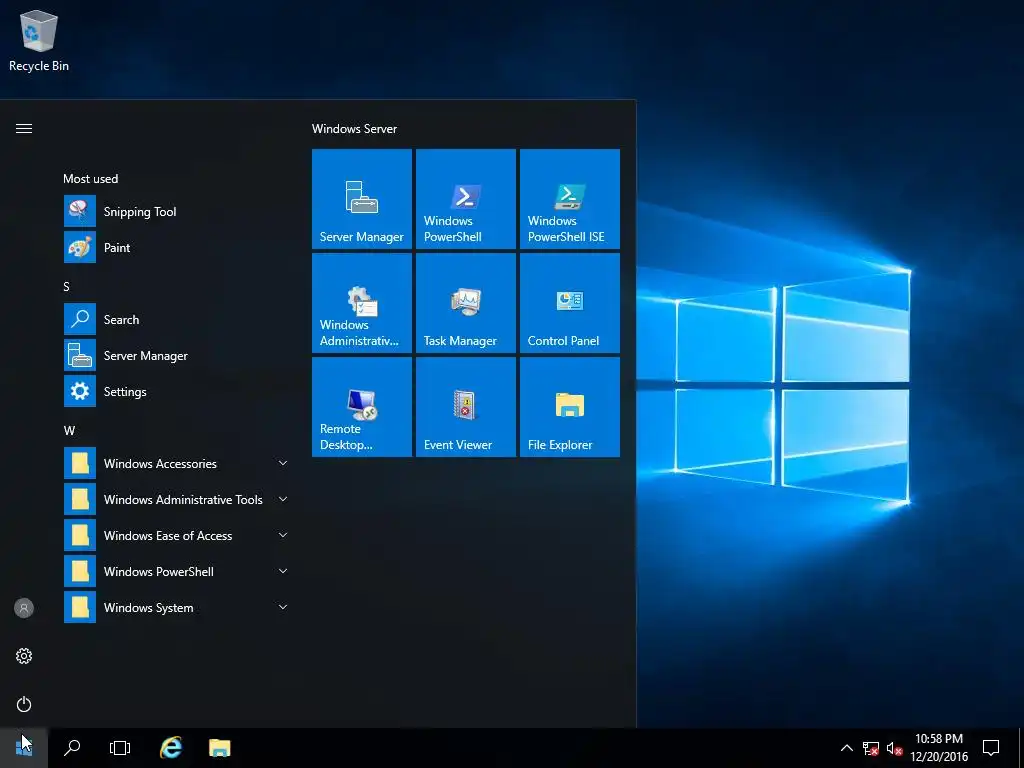
Task: Expand the Windows Accessories folder
Action: 176,463
